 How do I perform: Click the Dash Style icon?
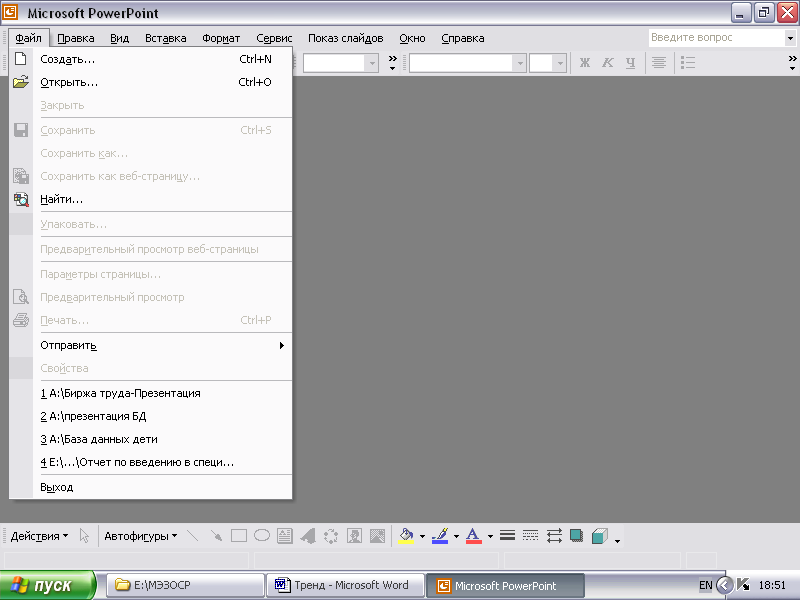pos(531,535)
